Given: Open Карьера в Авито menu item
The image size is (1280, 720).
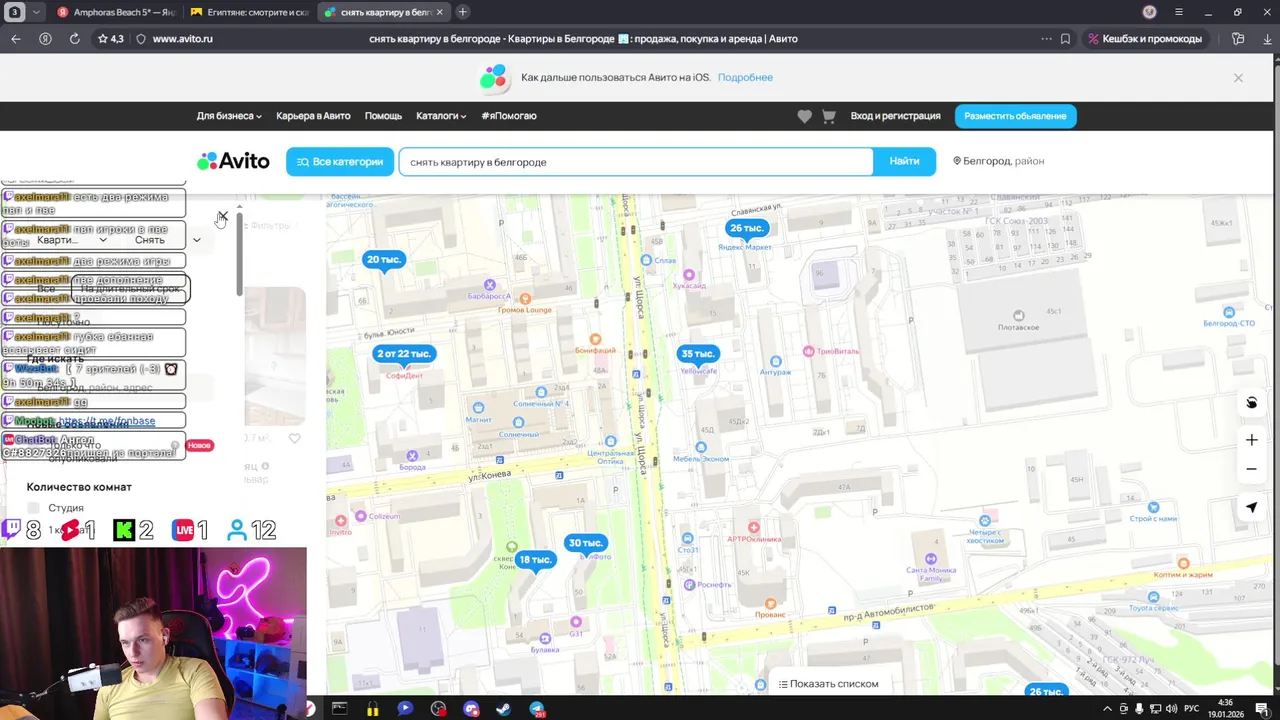Looking at the screenshot, I should point(313,116).
